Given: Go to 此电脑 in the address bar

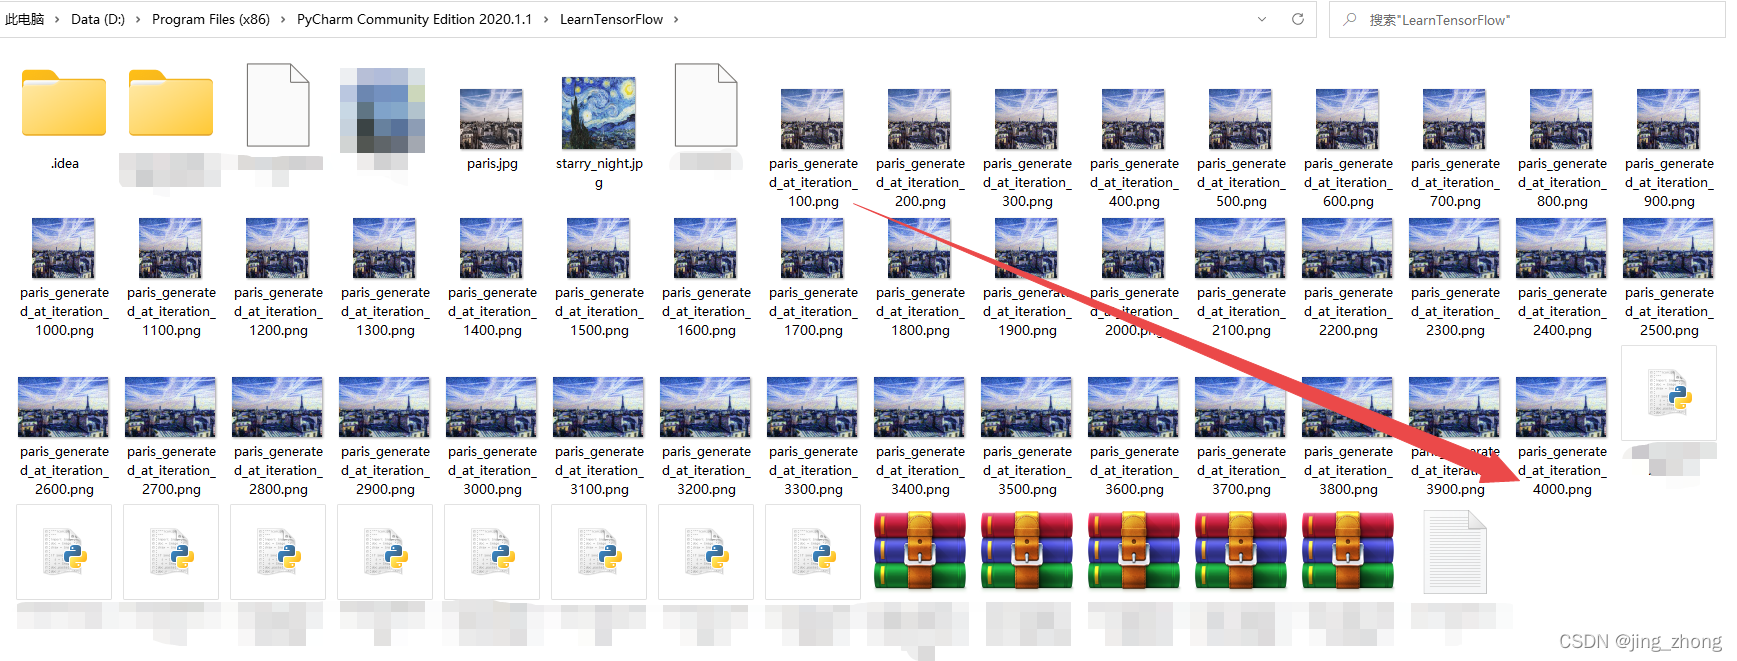Looking at the screenshot, I should (25, 19).
